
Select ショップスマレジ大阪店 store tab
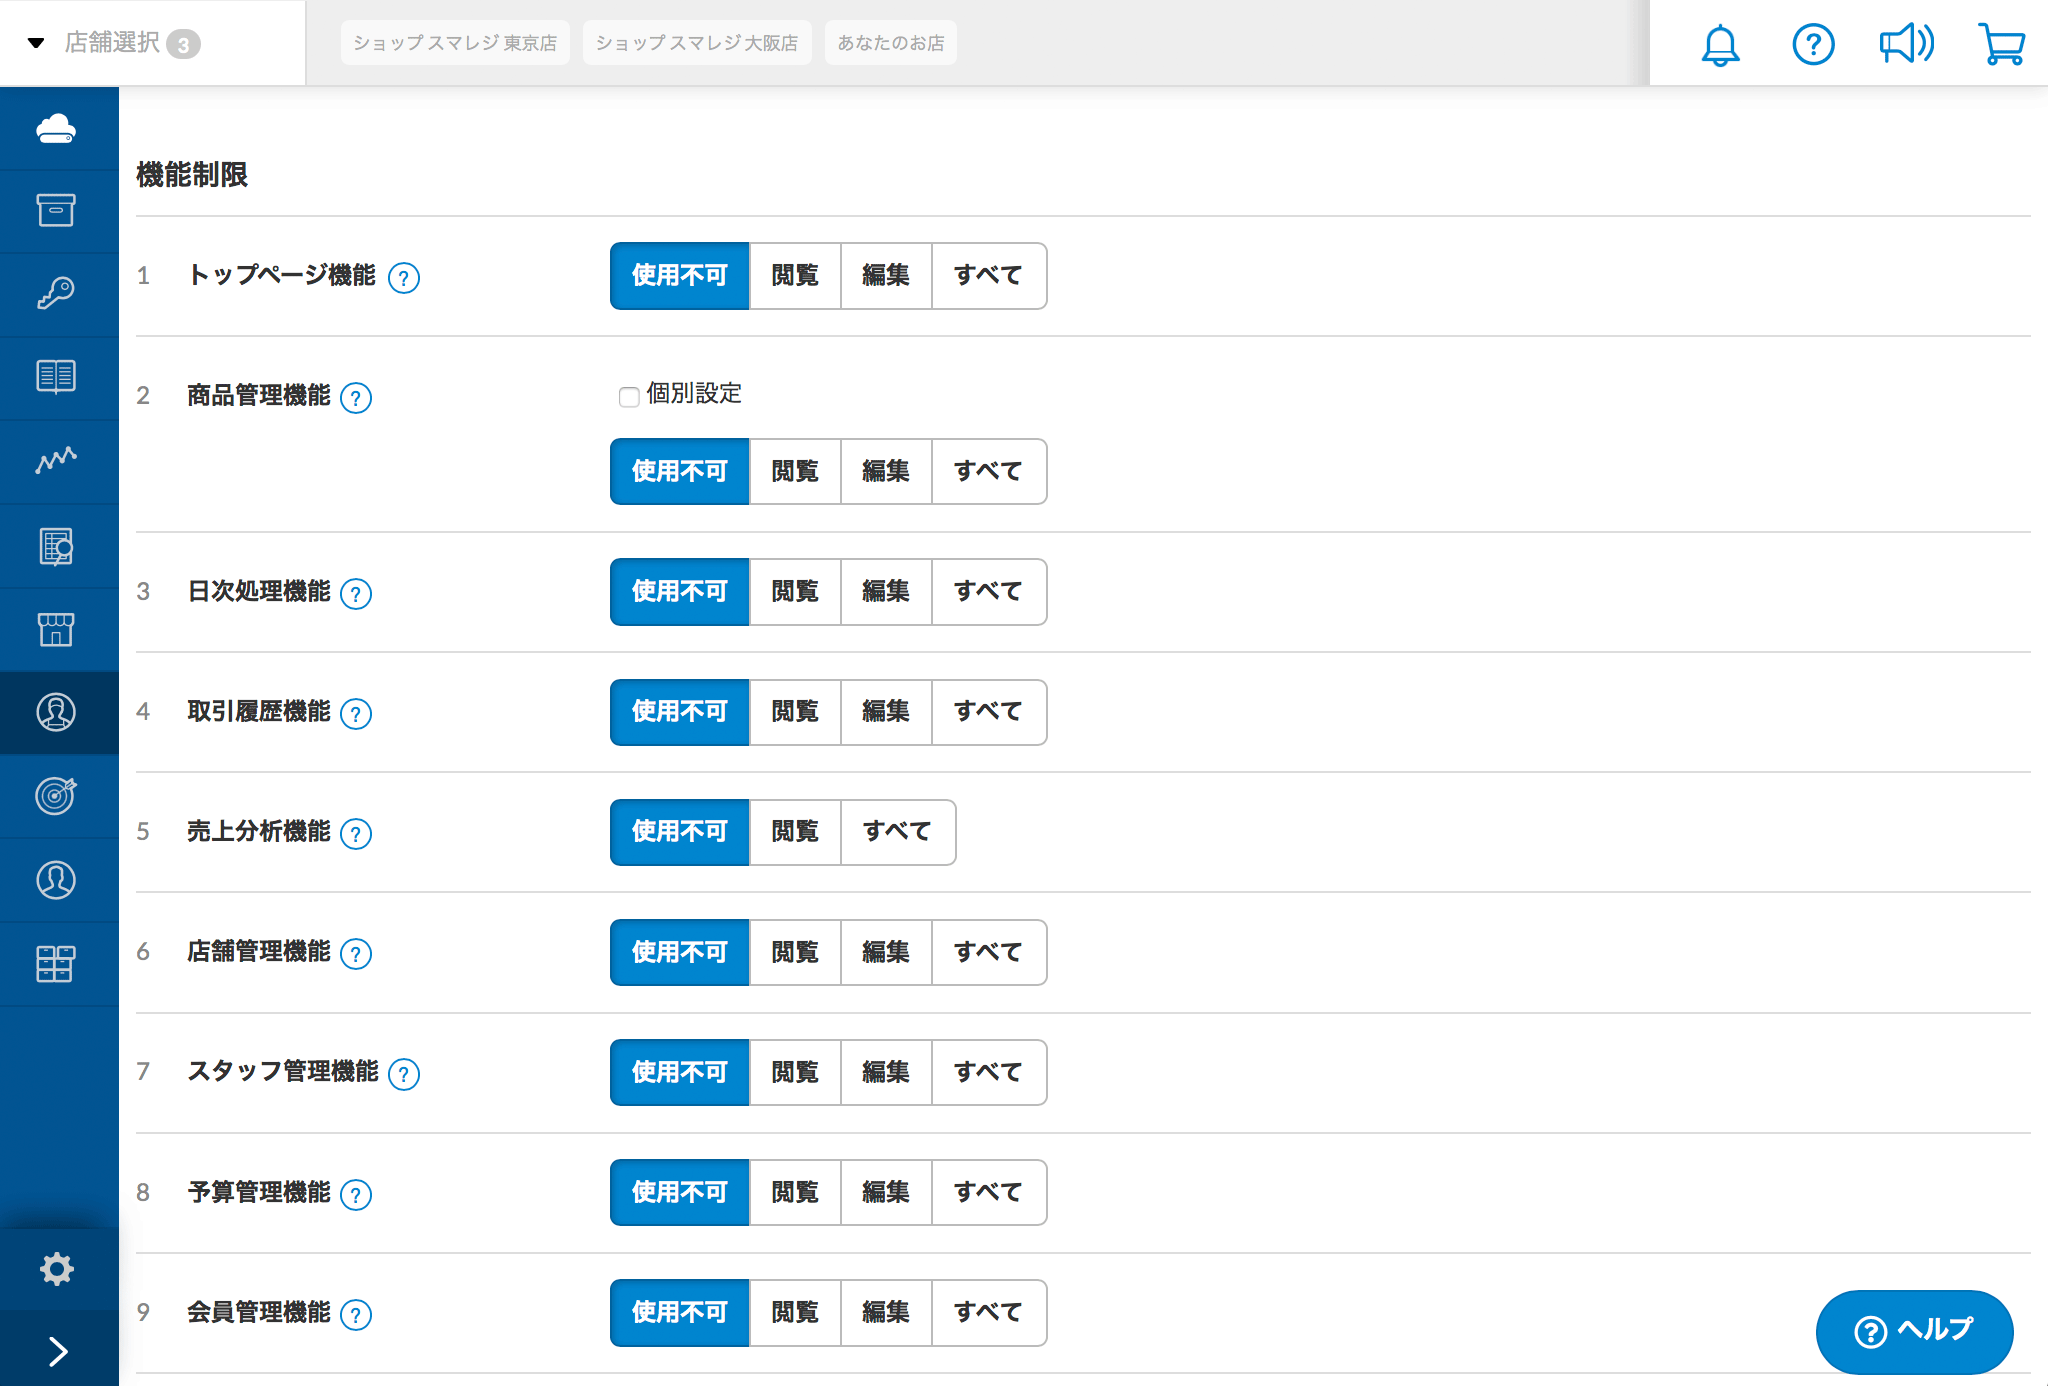697,43
